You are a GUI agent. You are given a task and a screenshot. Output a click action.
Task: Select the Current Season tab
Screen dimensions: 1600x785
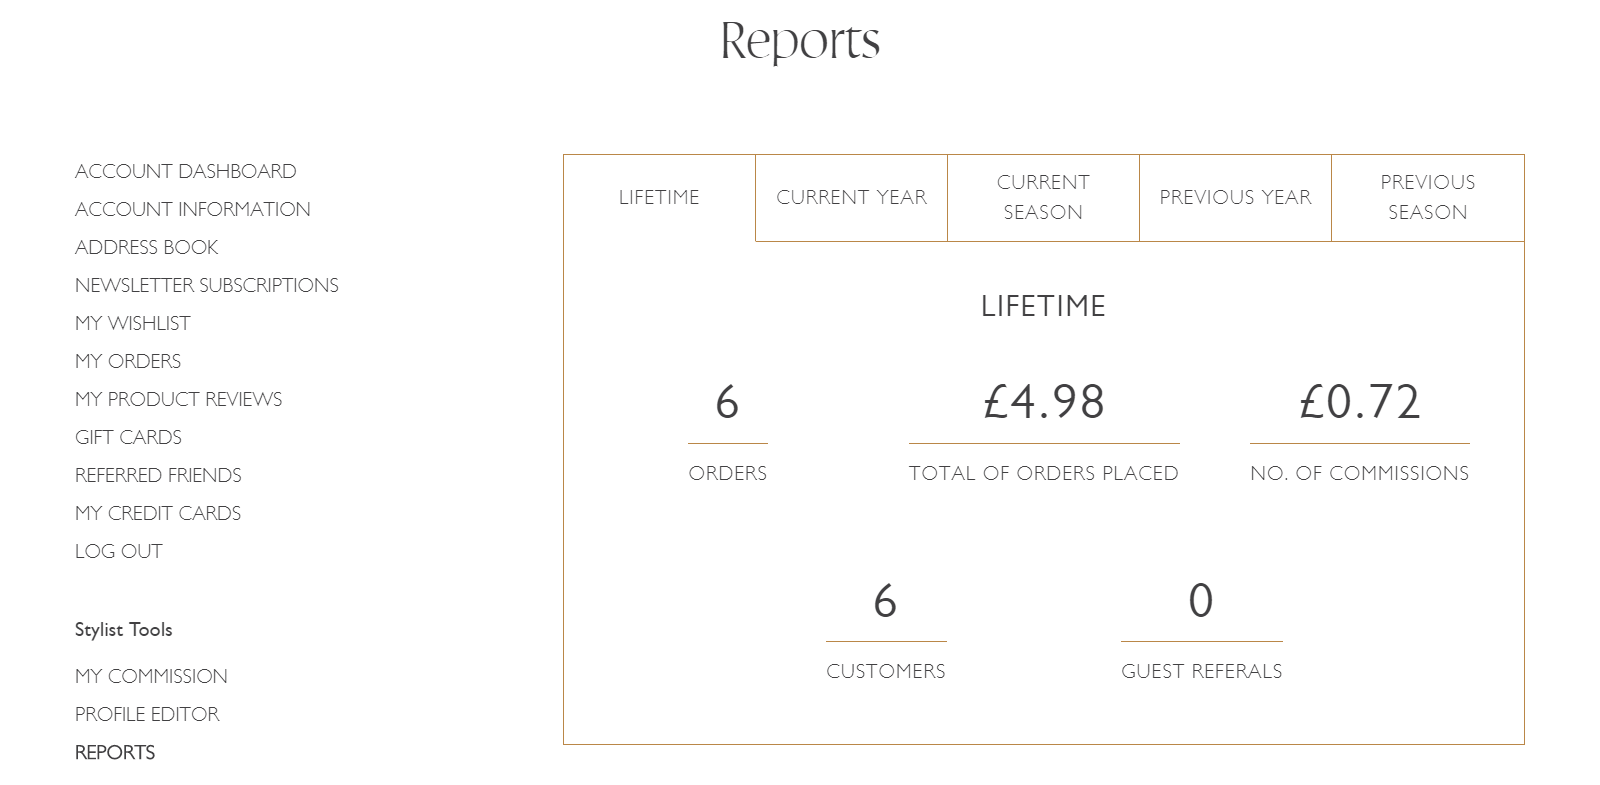click(x=1043, y=197)
